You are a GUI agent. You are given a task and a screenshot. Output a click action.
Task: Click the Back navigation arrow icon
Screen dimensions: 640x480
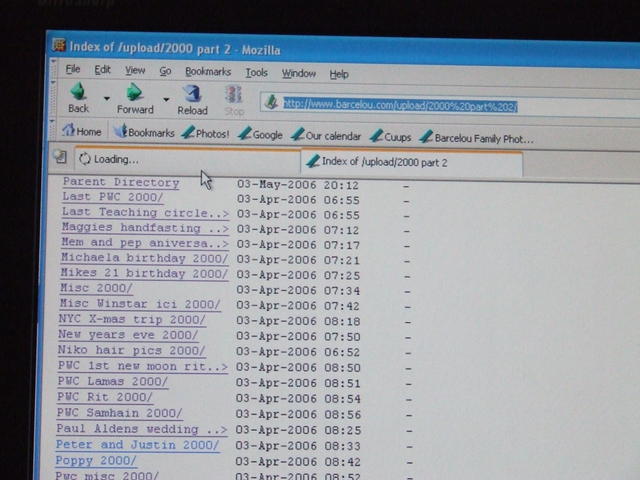pyautogui.click(x=77, y=94)
